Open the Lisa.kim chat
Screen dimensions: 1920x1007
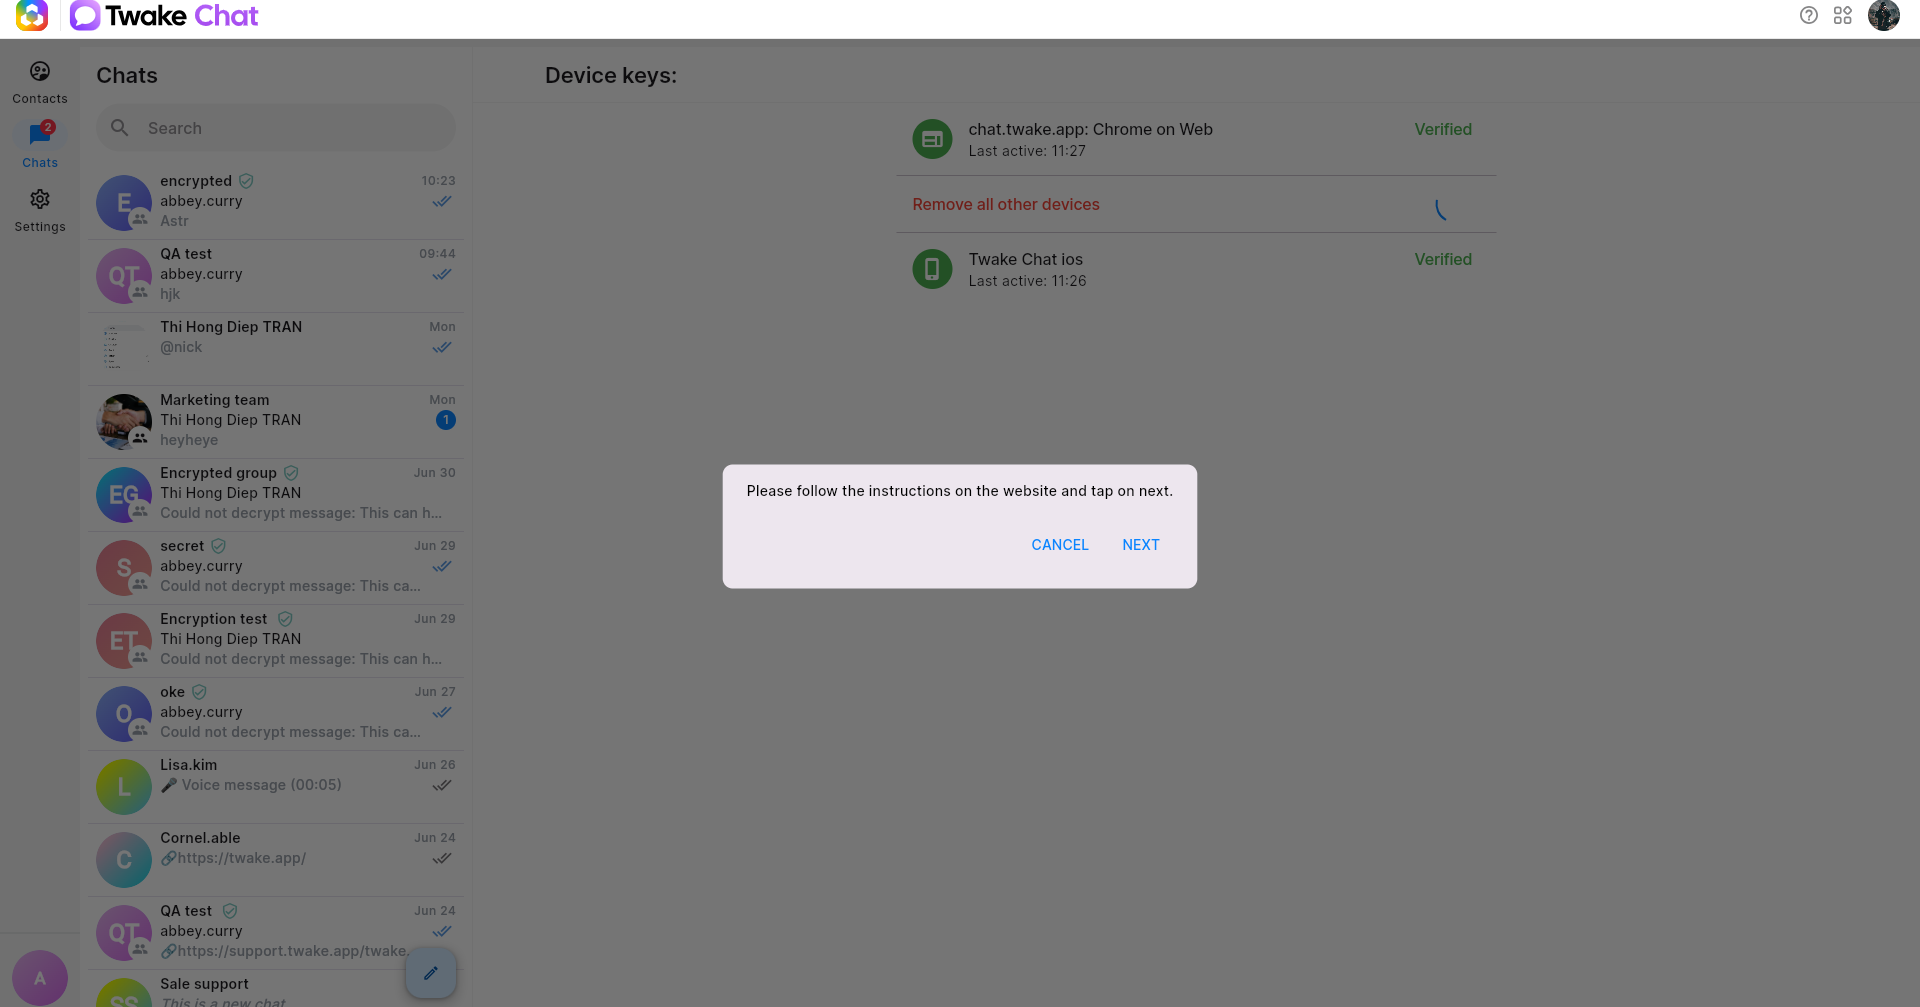point(276,787)
